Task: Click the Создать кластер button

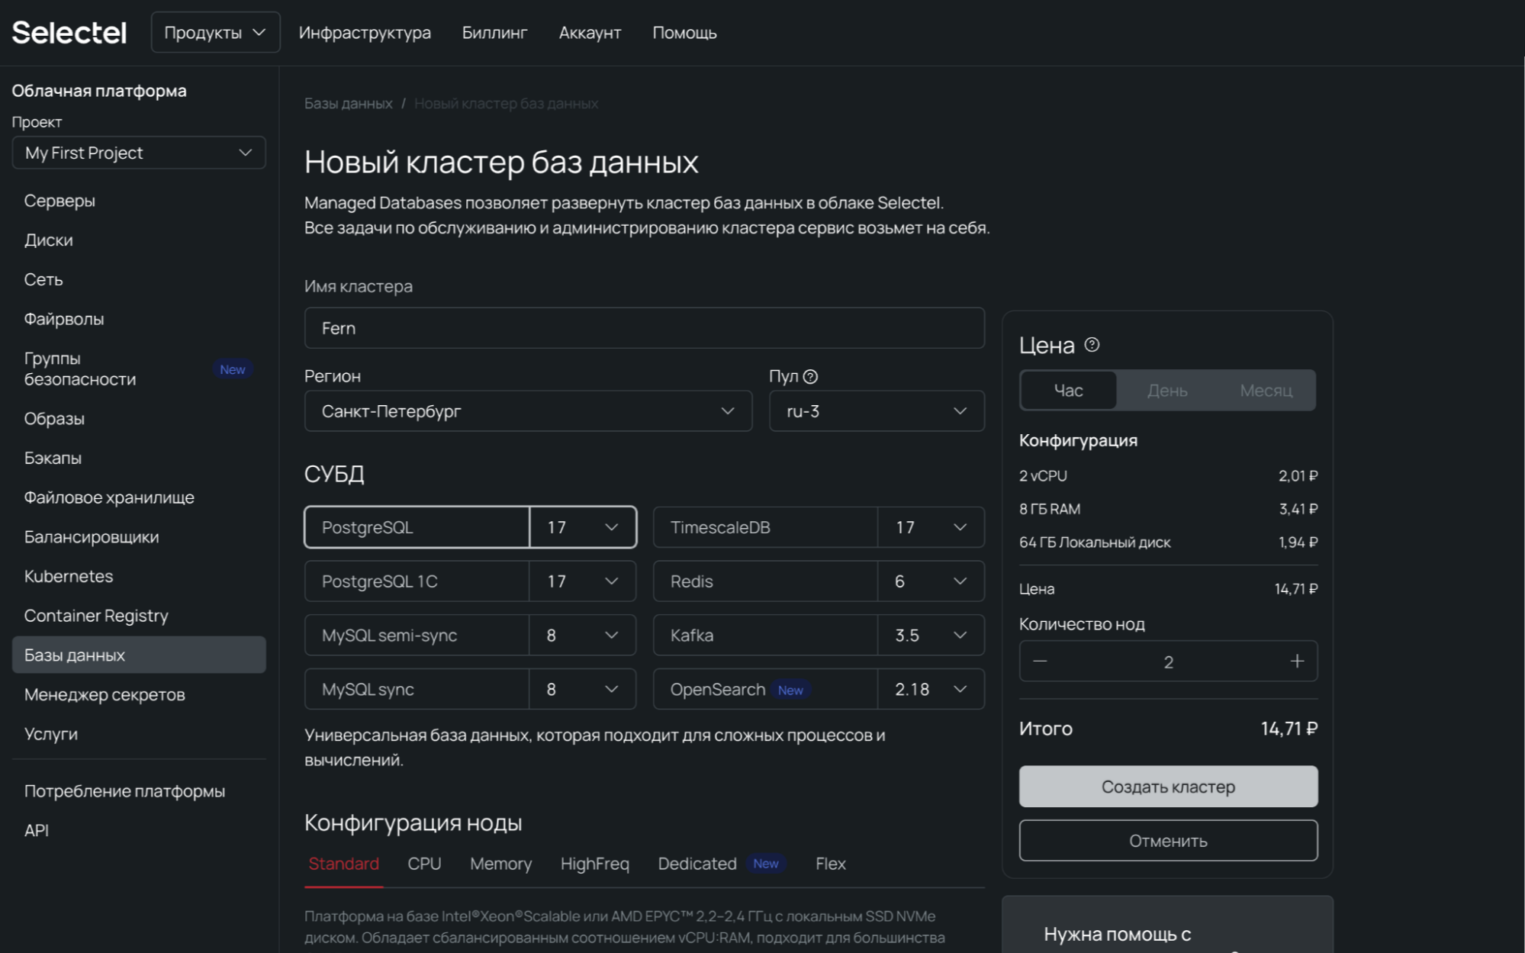Action: pos(1167,786)
